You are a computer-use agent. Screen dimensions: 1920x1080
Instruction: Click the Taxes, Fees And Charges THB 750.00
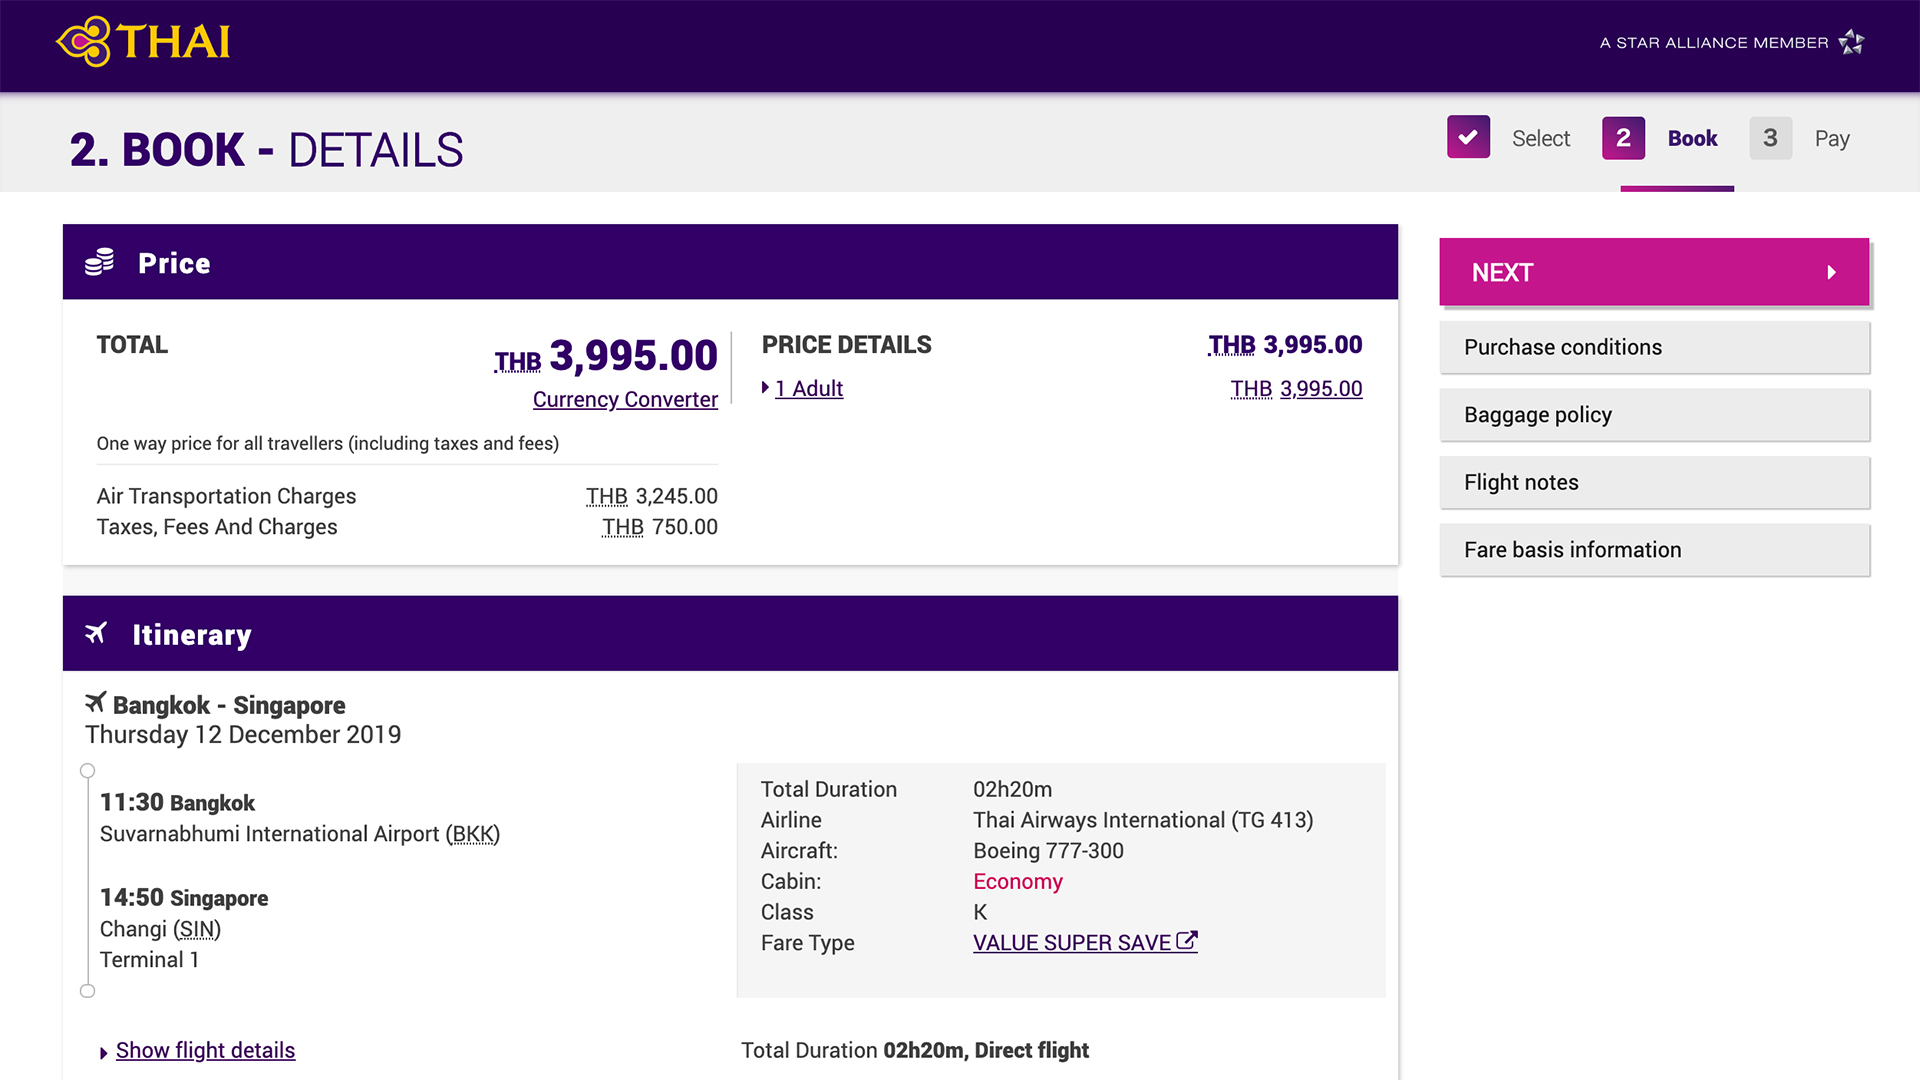(660, 527)
